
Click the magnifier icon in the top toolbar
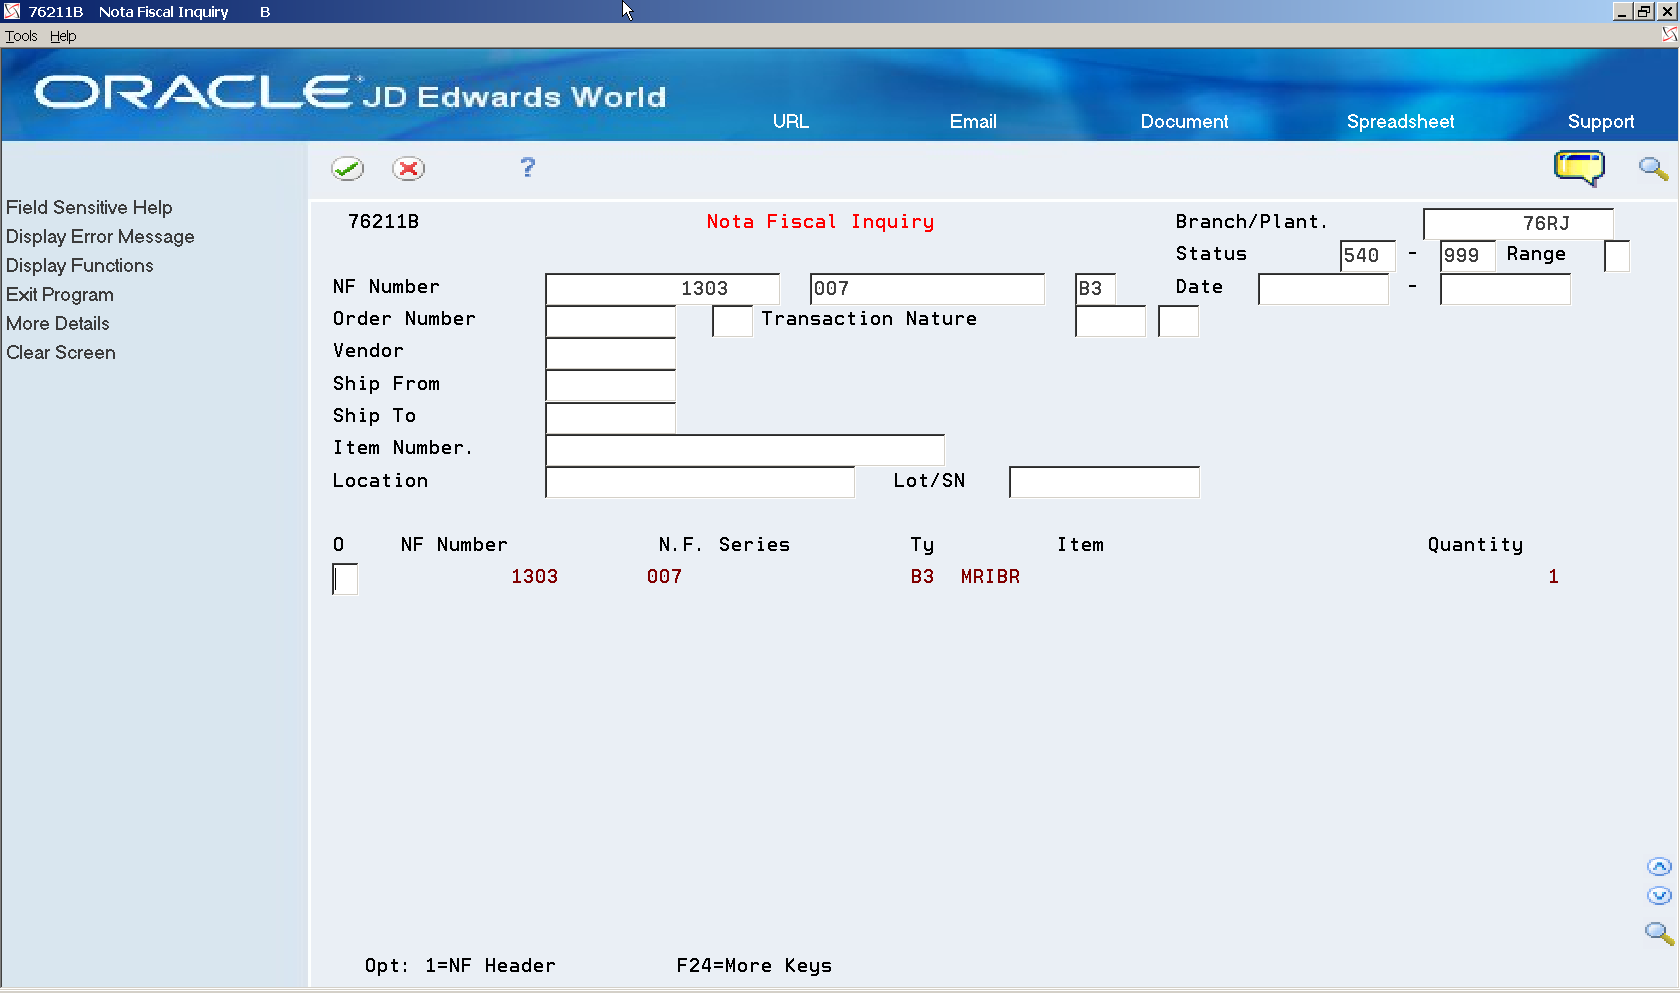click(1653, 168)
